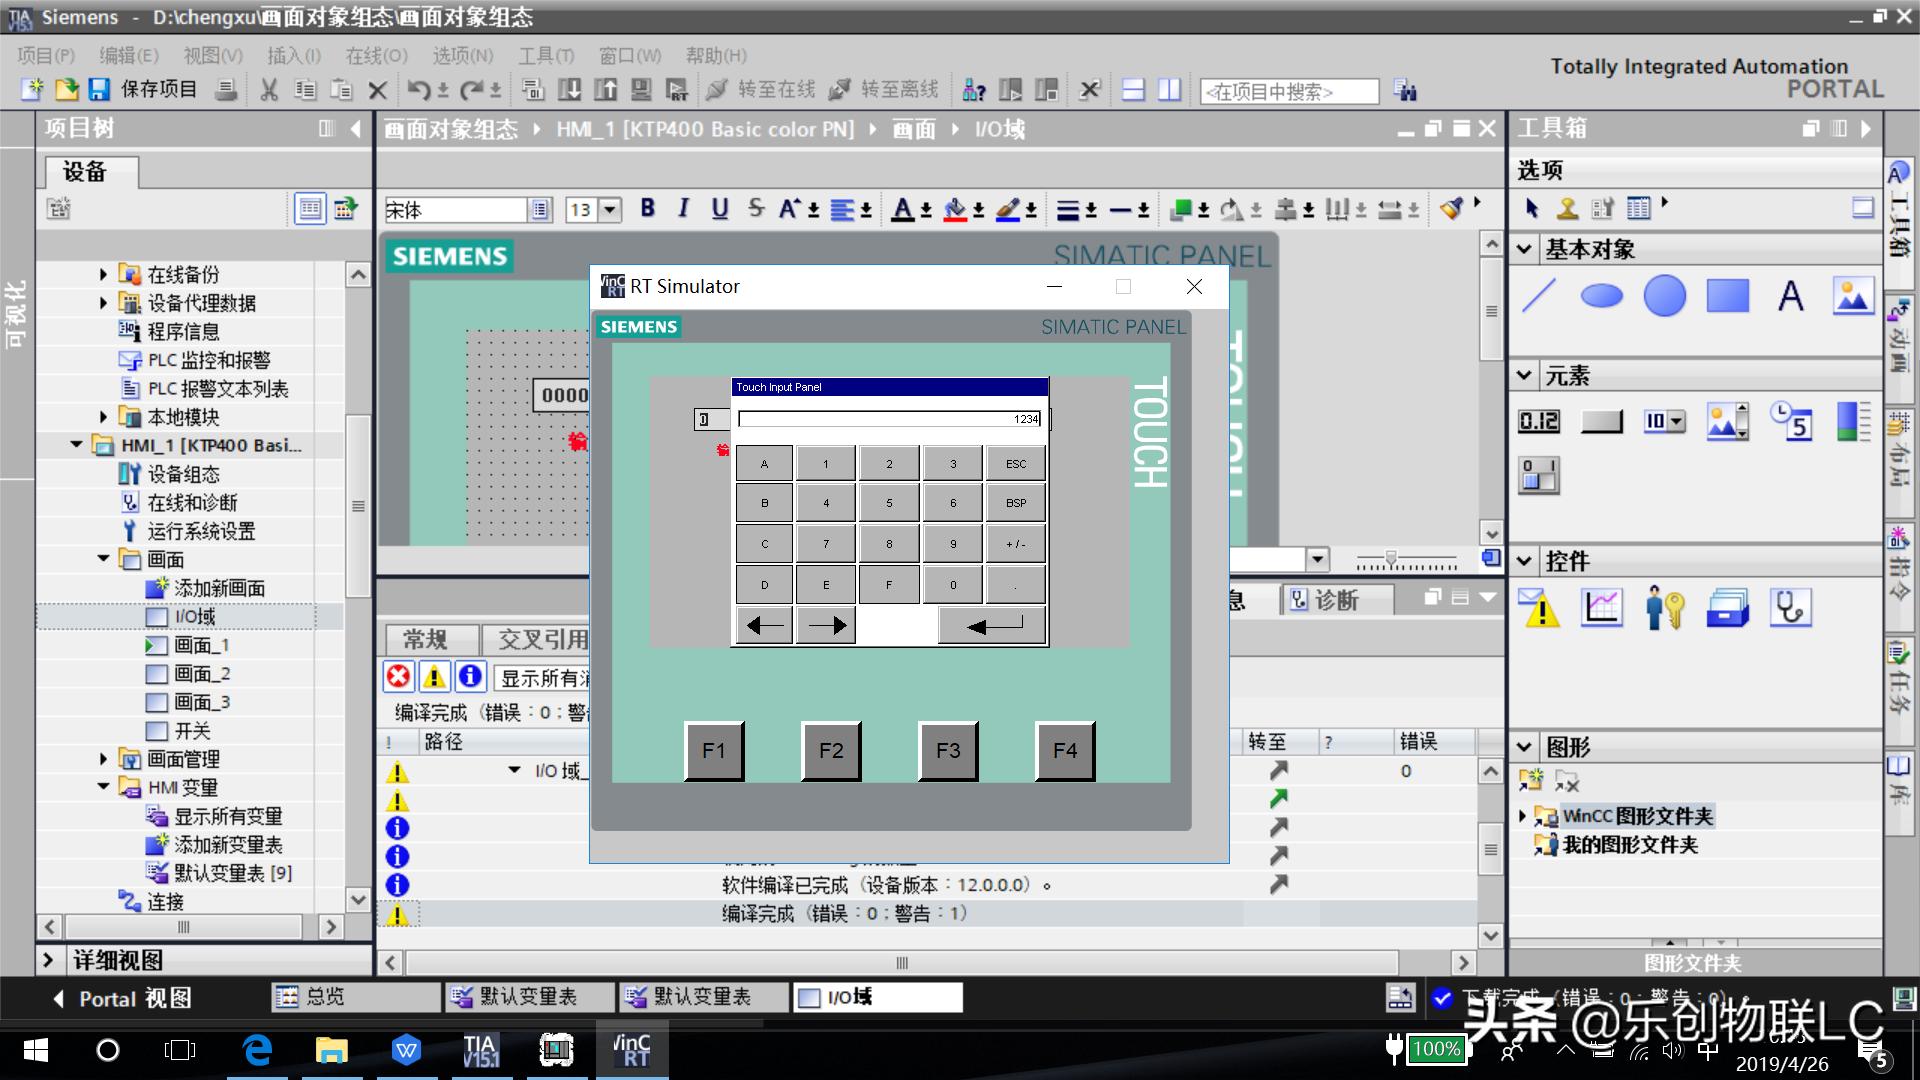Click ESC key on touch keypad
Screen dimensions: 1920x1080
click(1016, 463)
